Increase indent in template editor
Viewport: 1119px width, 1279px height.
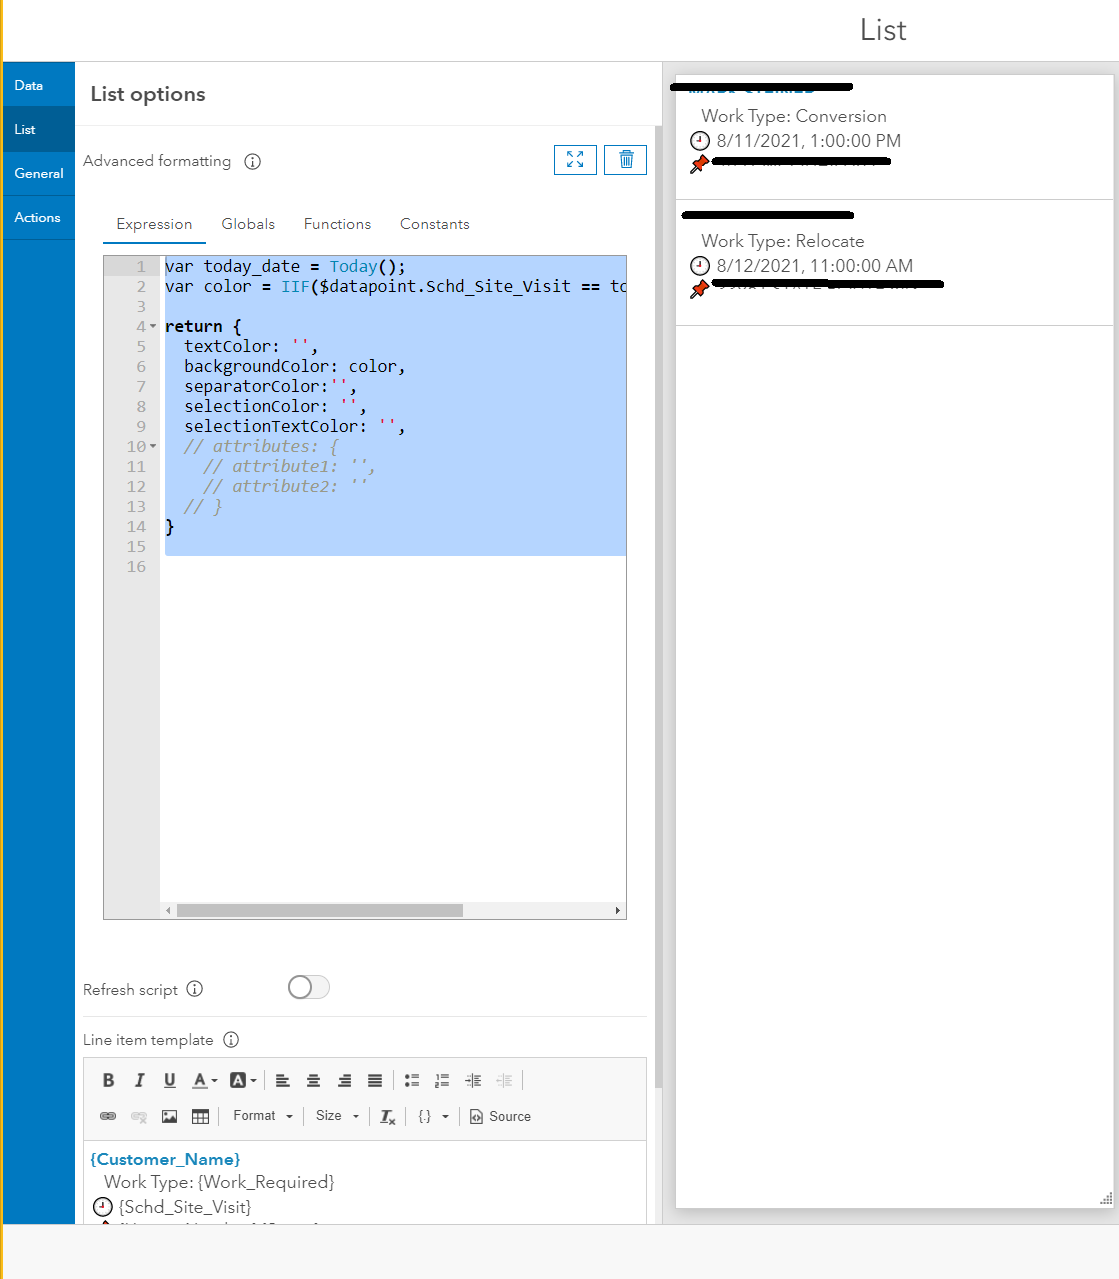pos(473,1080)
